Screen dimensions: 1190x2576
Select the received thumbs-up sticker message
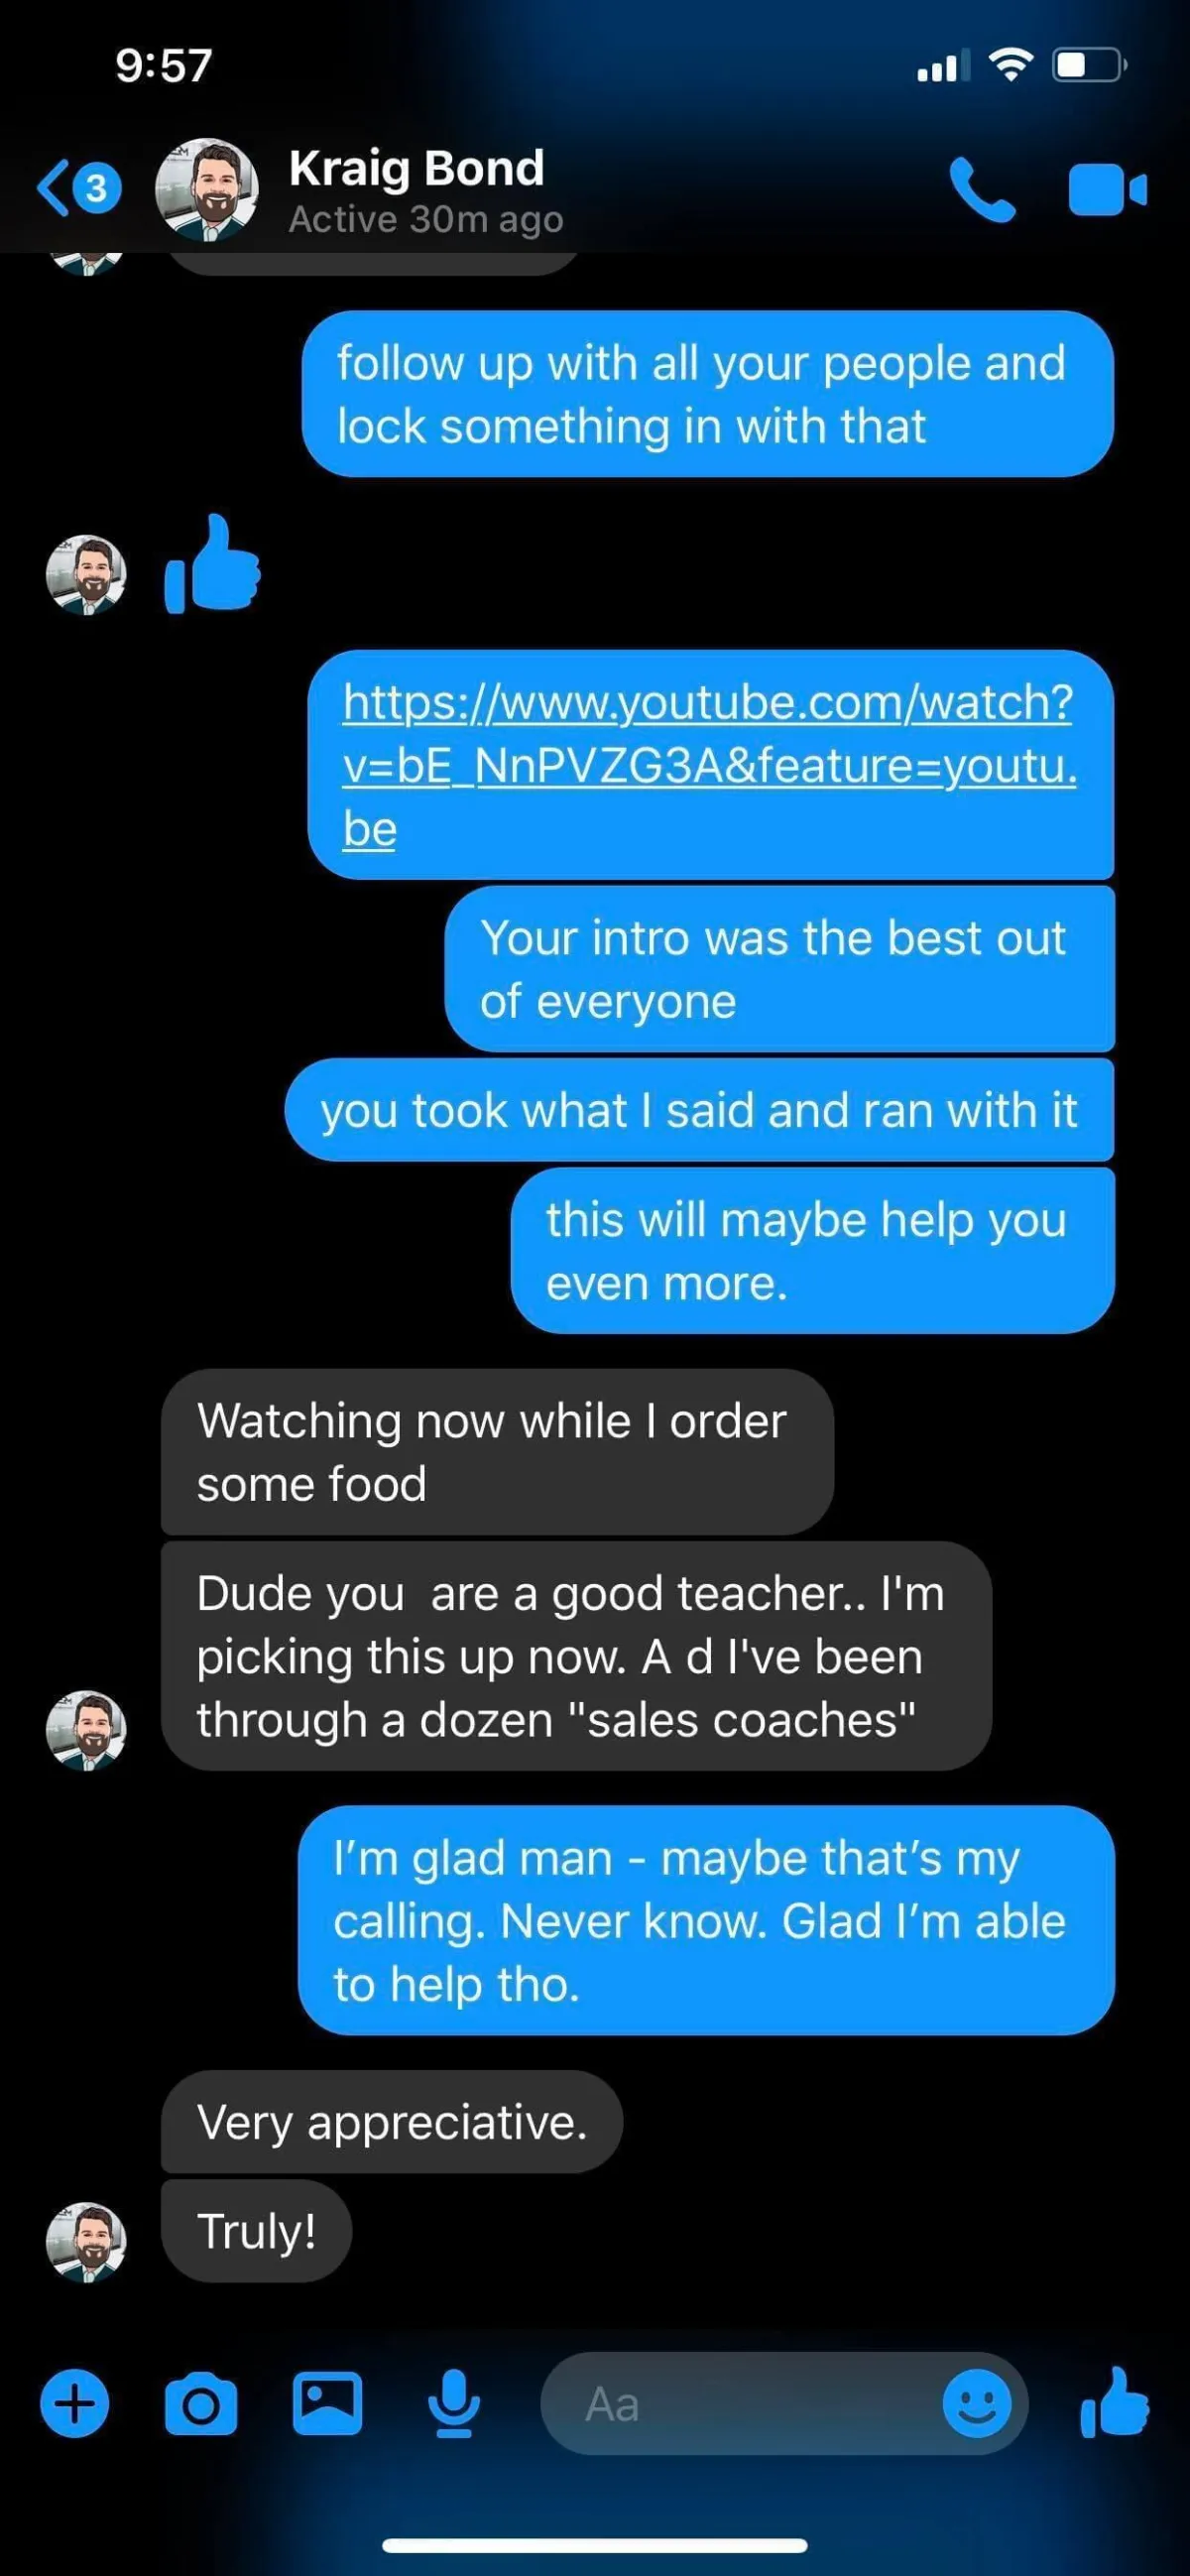coord(212,564)
